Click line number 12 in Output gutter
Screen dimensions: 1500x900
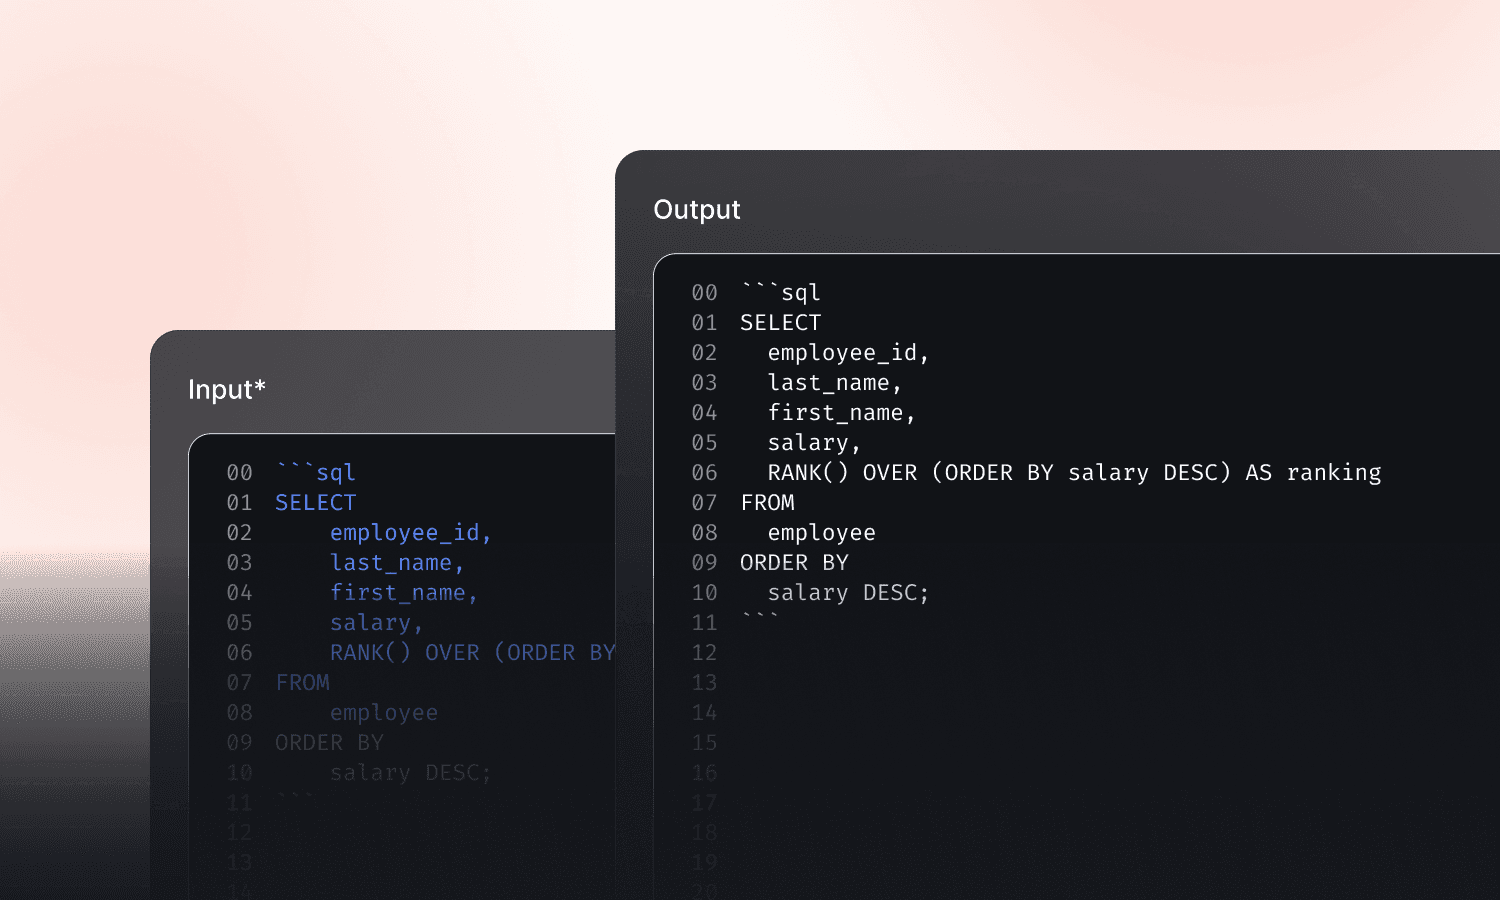704,652
